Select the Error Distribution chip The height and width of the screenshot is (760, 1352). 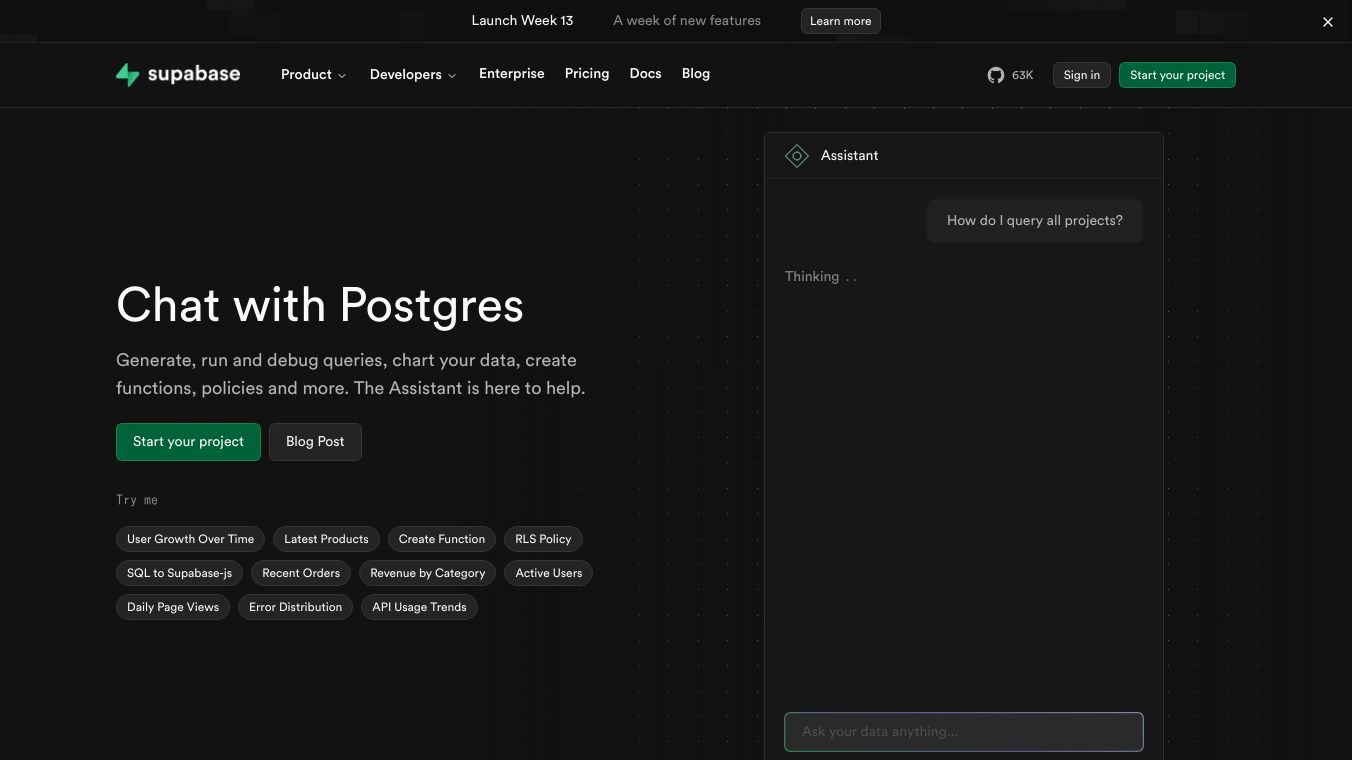point(295,607)
